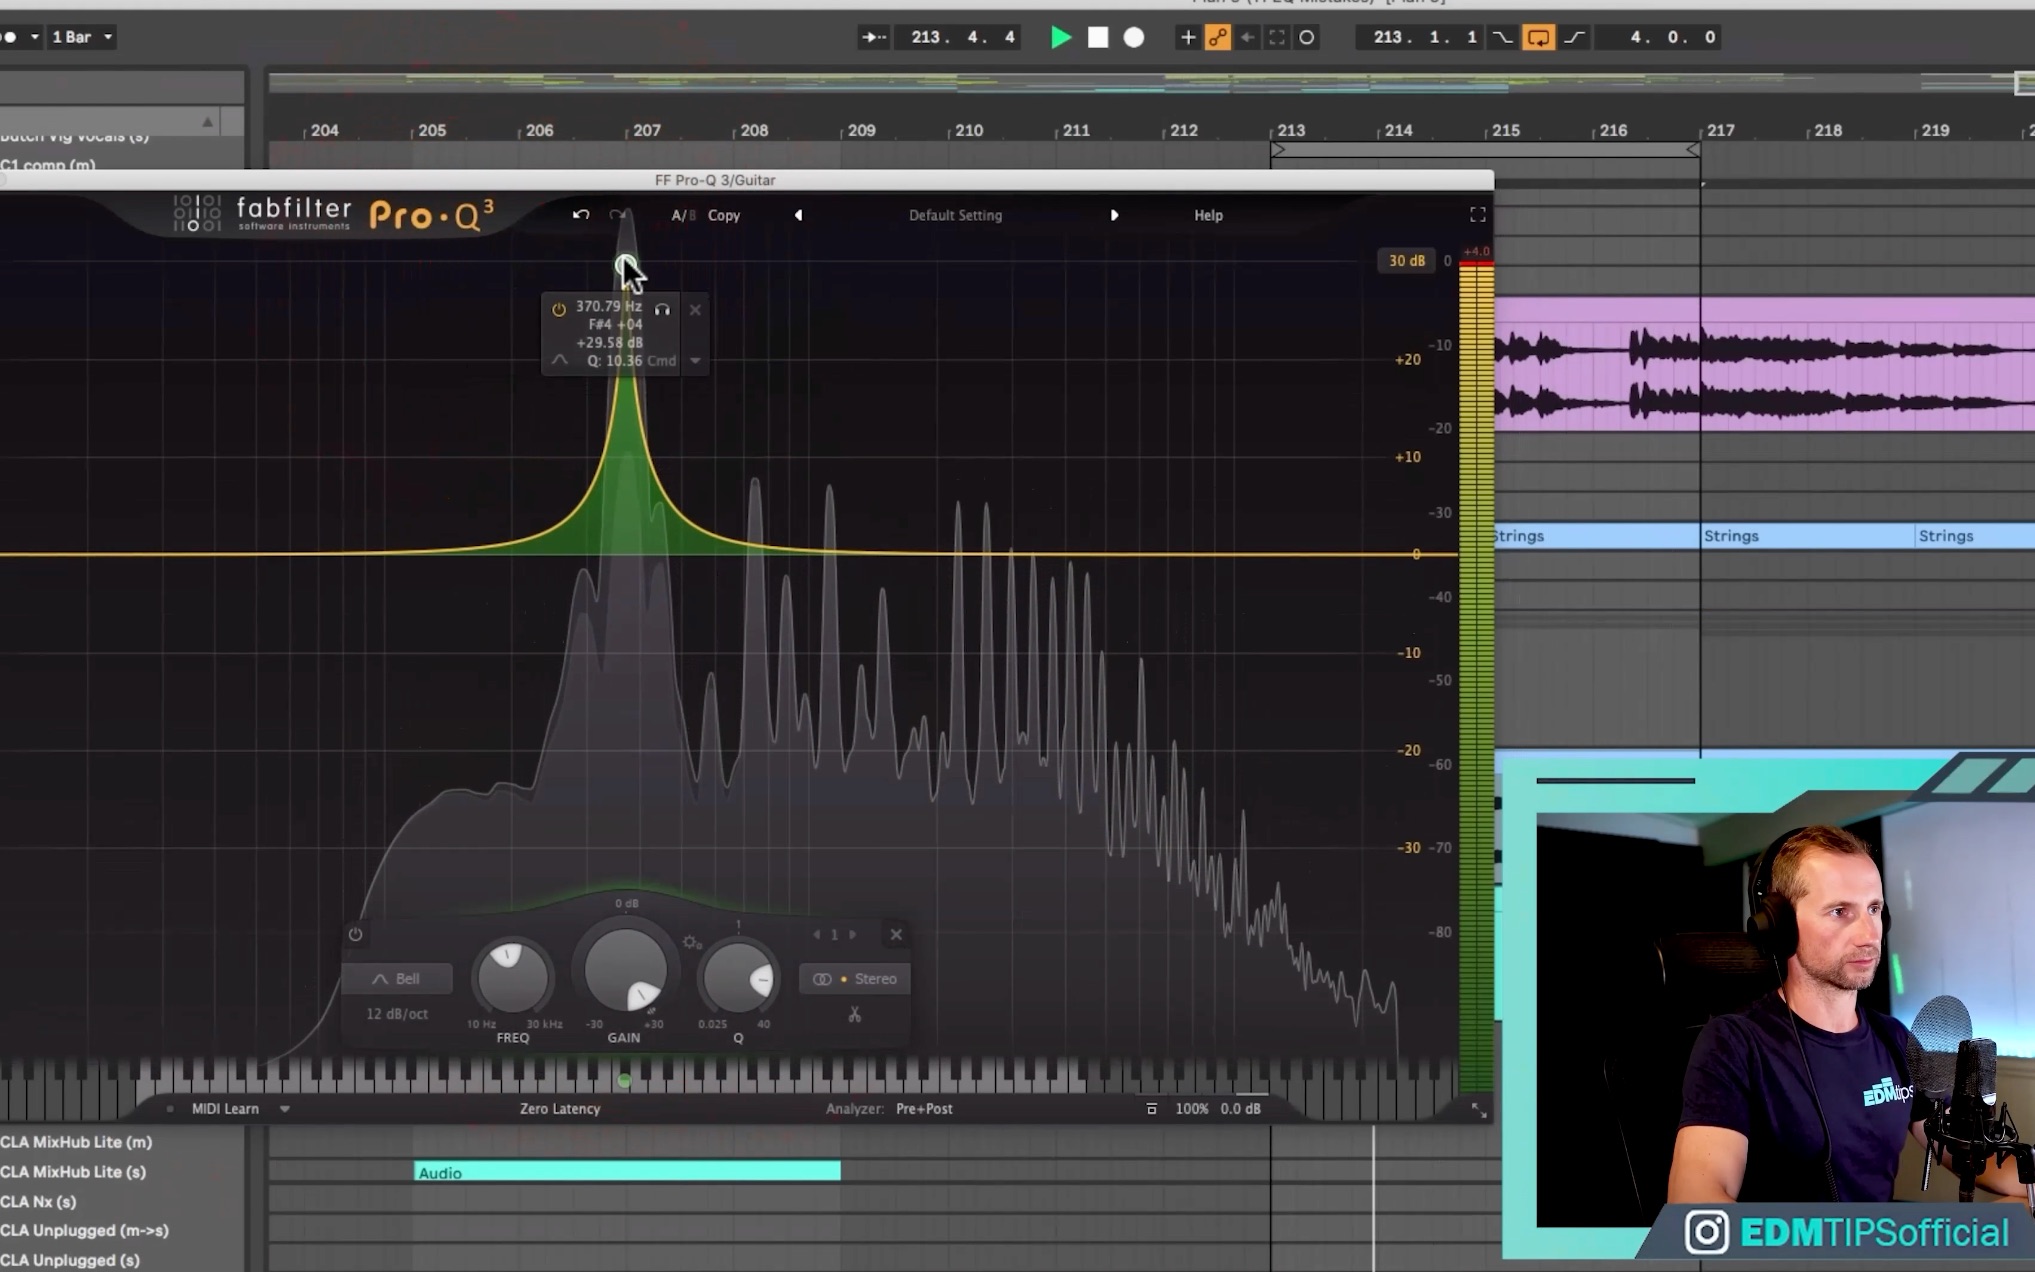Load the previous preset with left arrow
This screenshot has height=1272, width=2035.
point(798,215)
